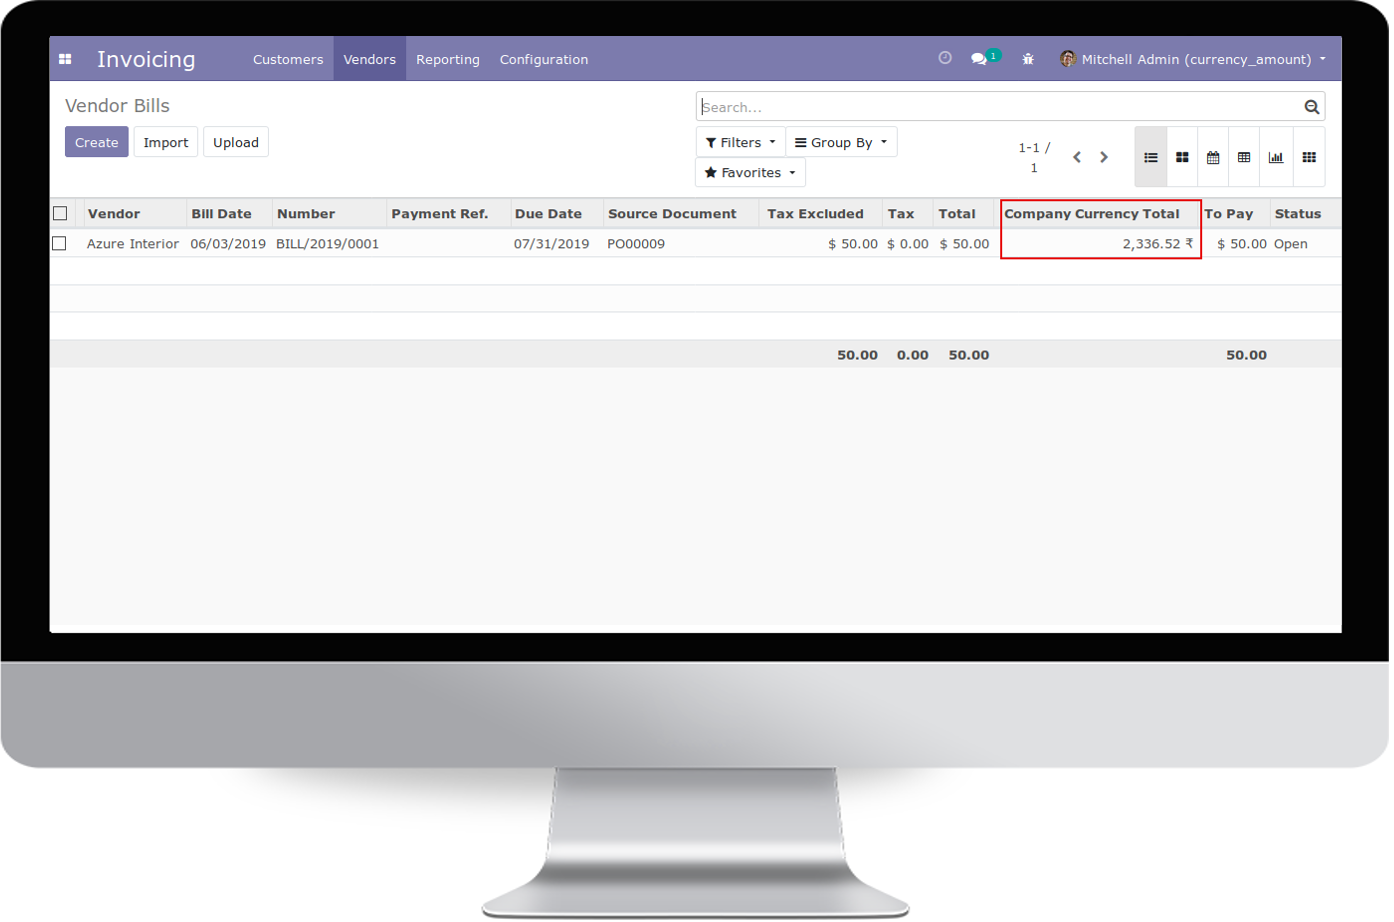The image size is (1394, 922).
Task: Click the Upload button
Action: [x=237, y=142]
